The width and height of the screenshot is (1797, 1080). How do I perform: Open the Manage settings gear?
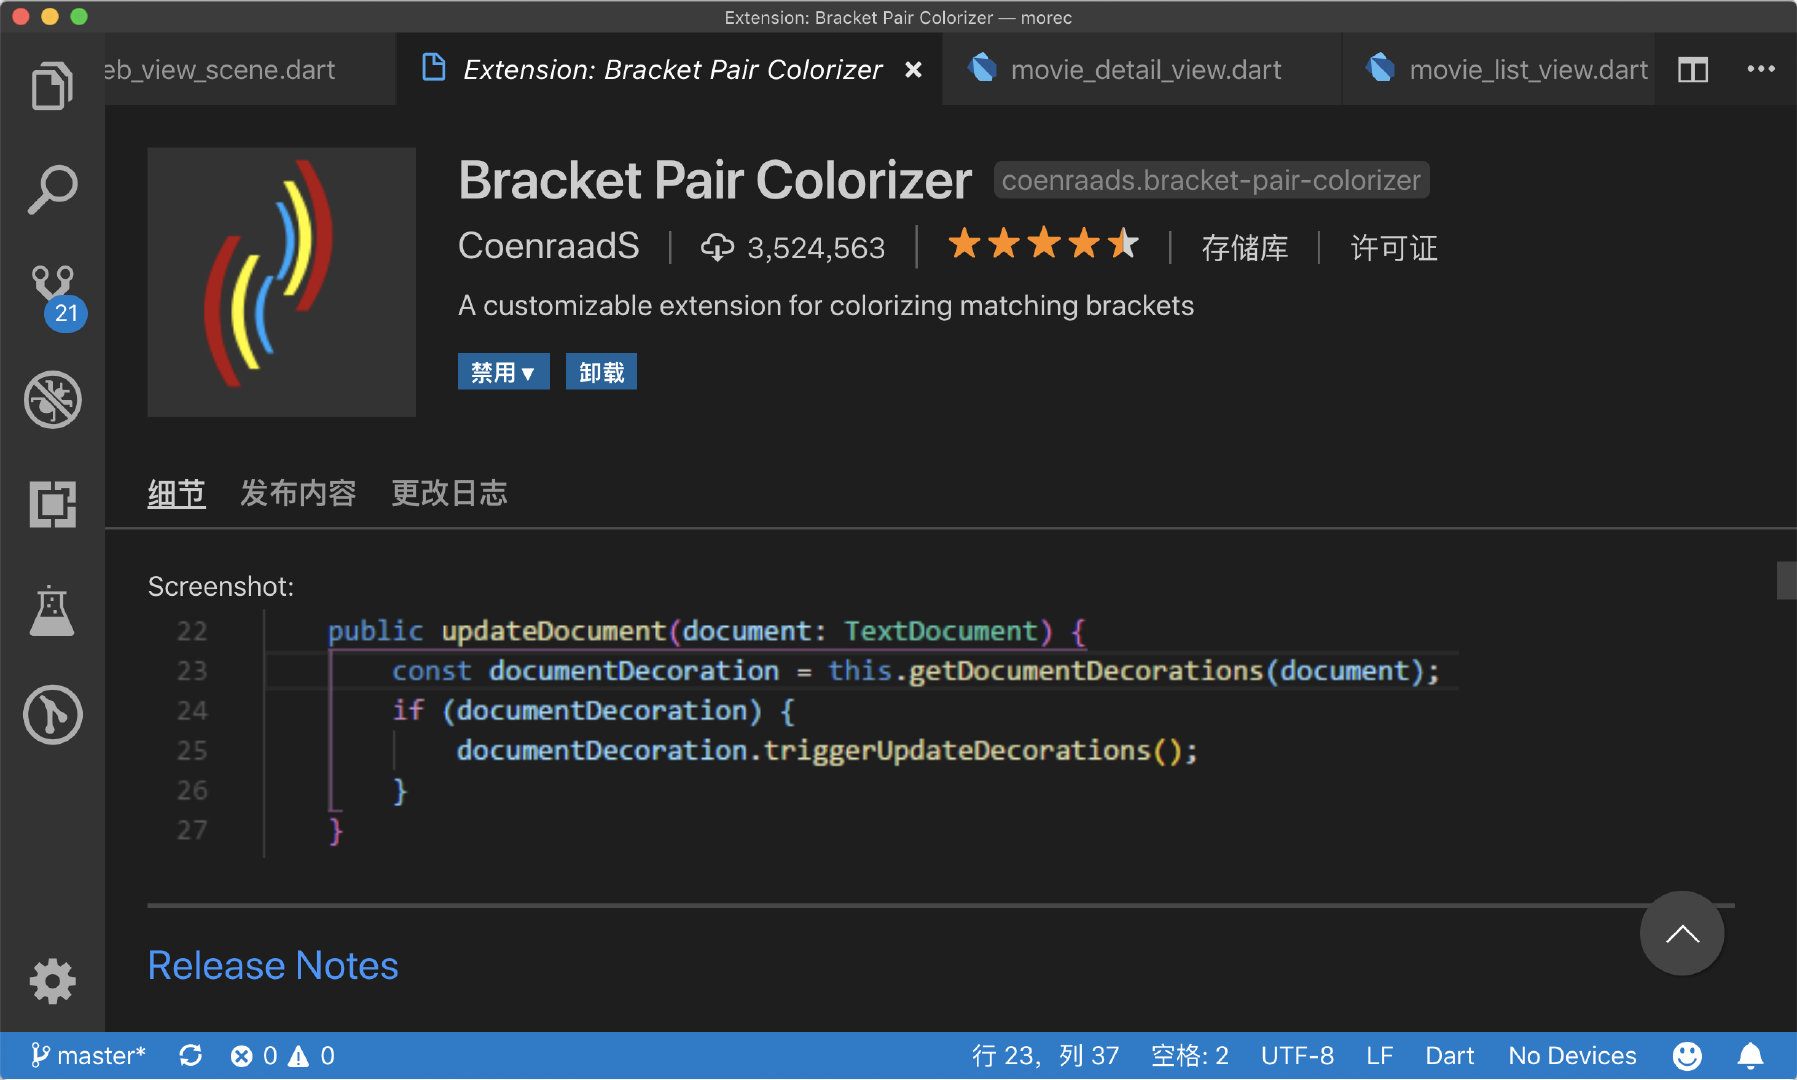point(53,981)
